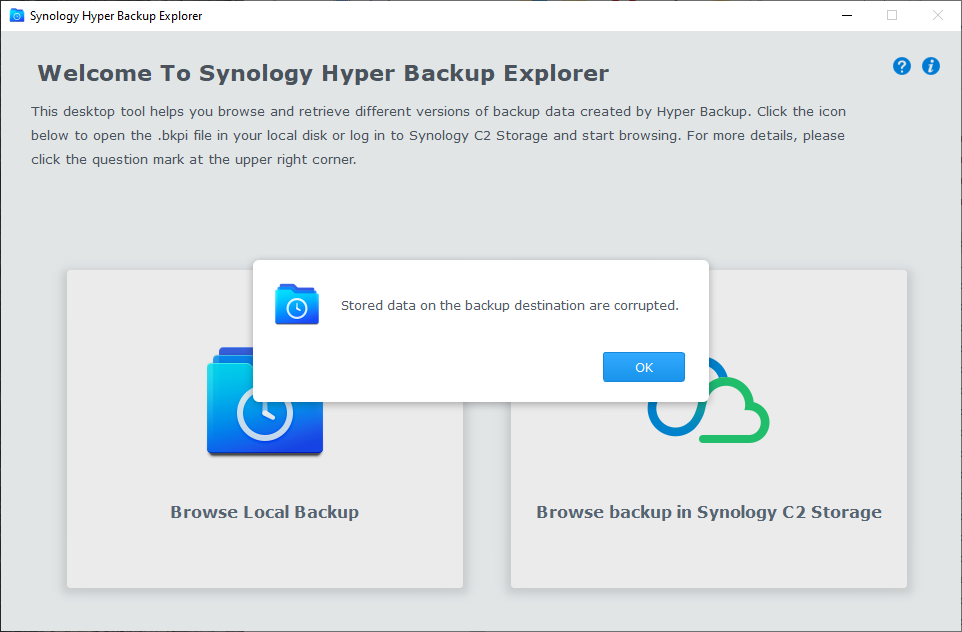Click the app icon in the title bar
This screenshot has height=632, width=962.
16,15
